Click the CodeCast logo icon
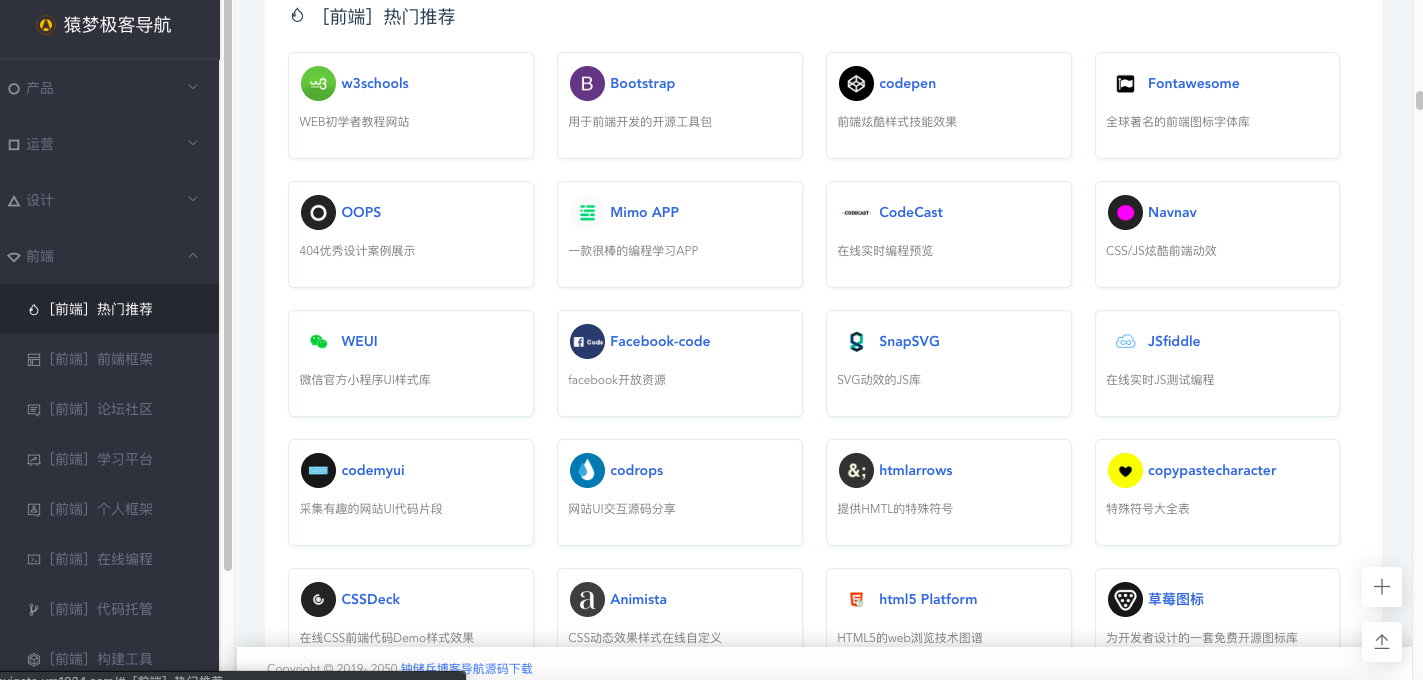This screenshot has height=680, width=1423. click(x=856, y=213)
